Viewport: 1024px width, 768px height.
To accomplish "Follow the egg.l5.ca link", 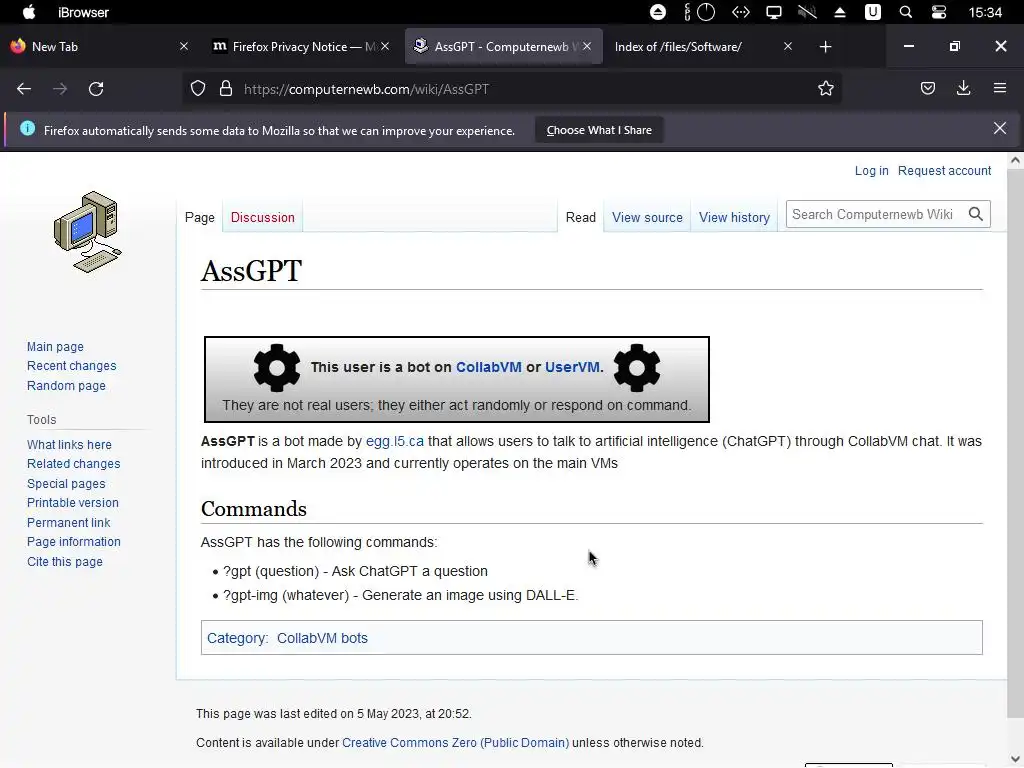I will coord(394,441).
